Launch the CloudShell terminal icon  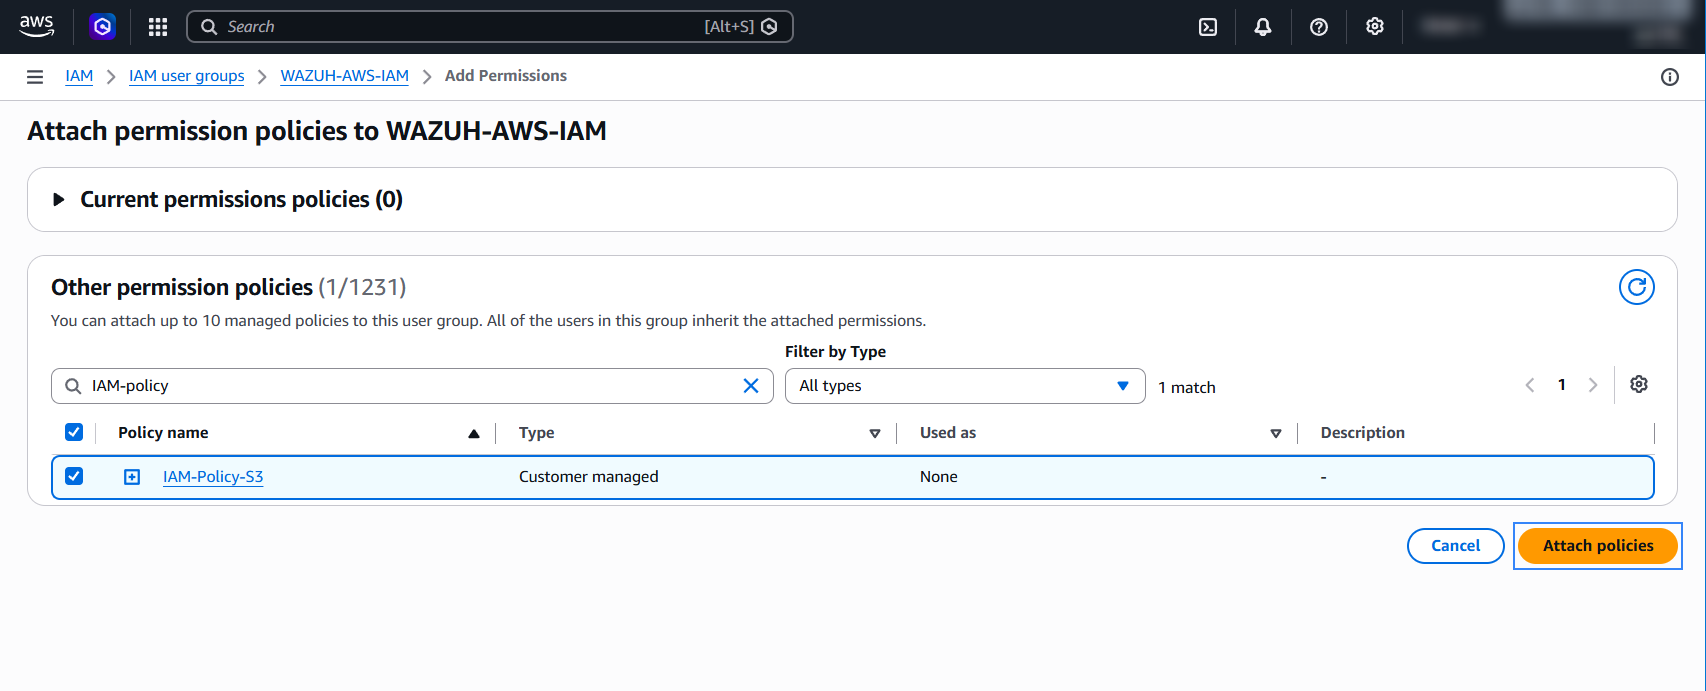click(x=1208, y=27)
